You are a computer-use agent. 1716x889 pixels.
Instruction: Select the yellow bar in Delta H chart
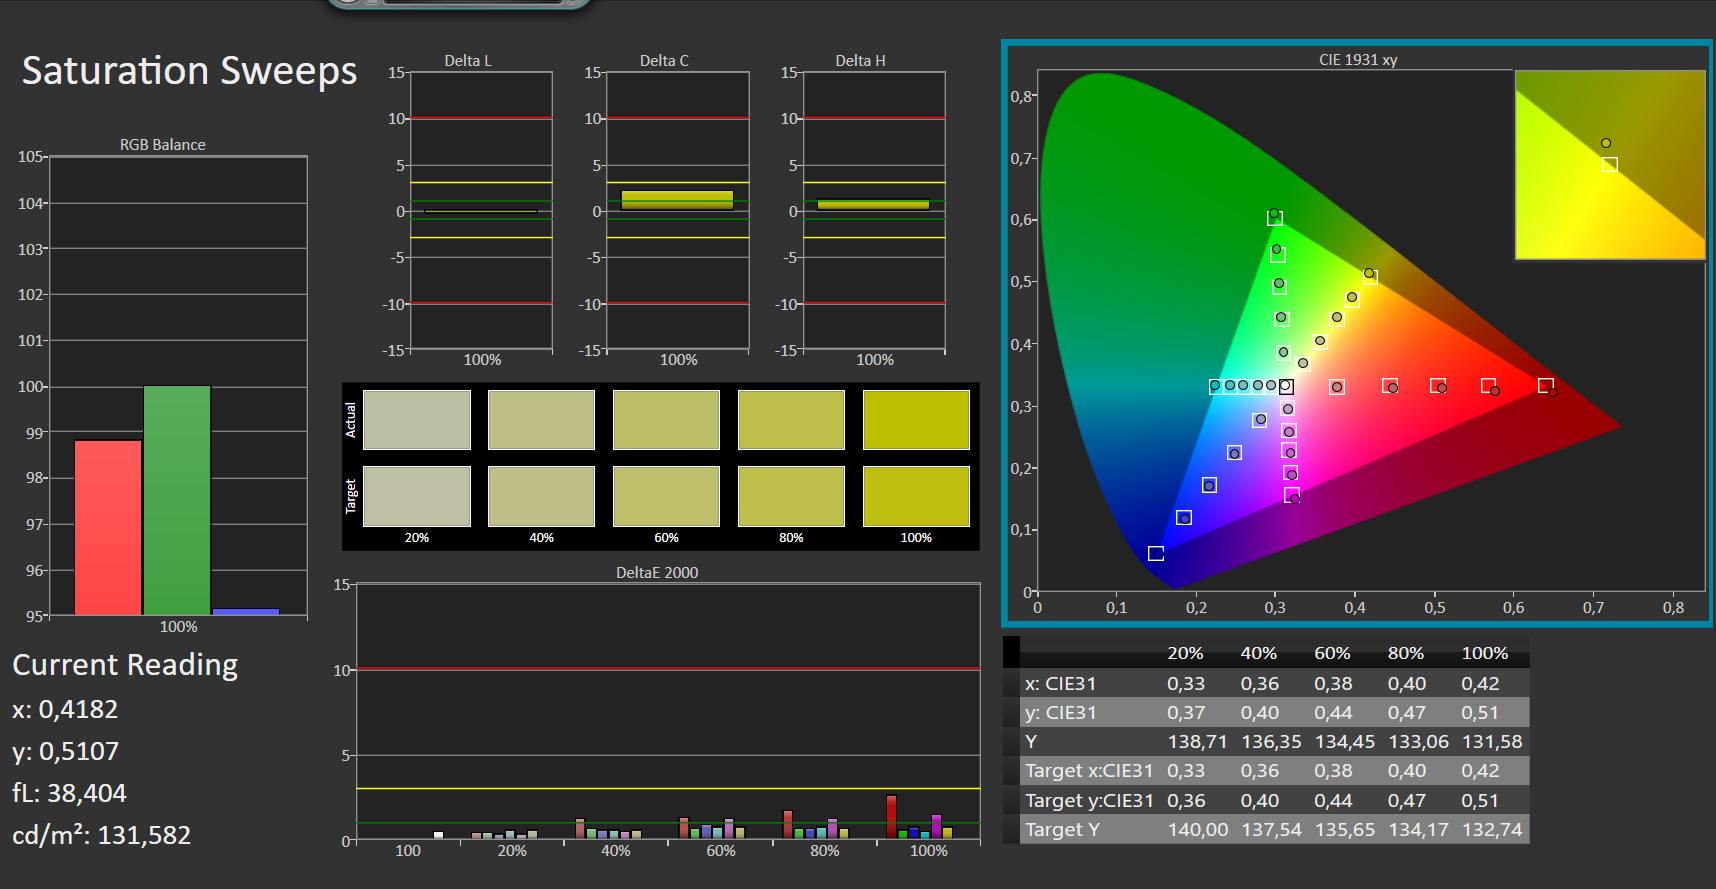click(873, 205)
